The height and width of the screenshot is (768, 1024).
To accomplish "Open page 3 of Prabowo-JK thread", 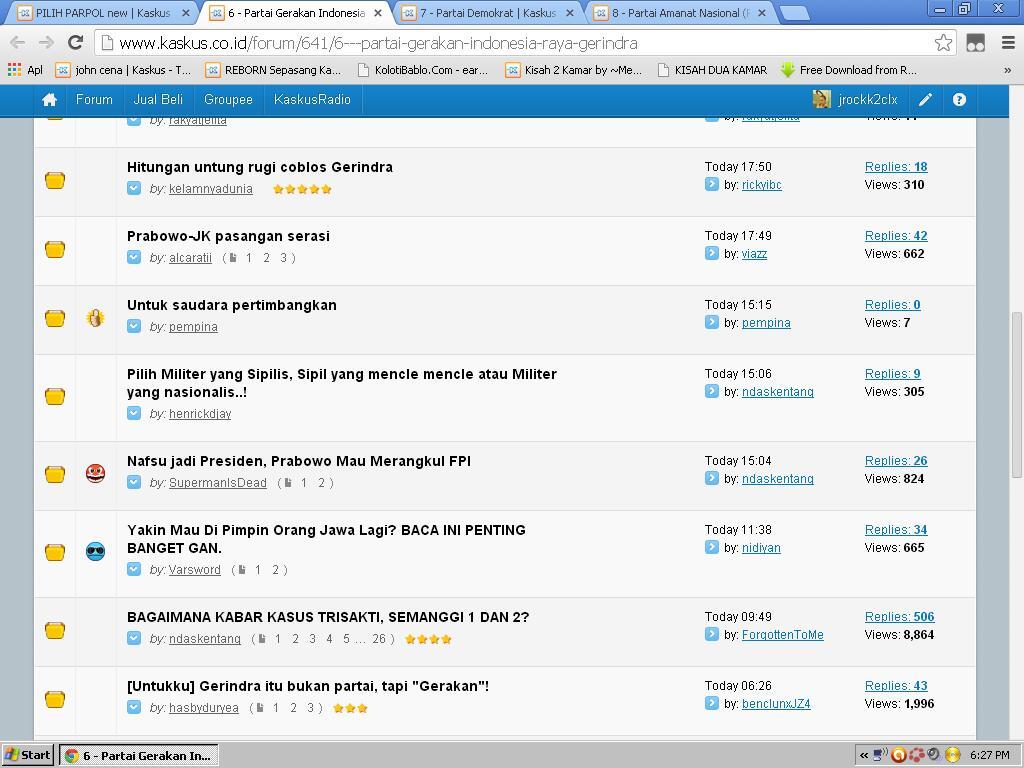I will coord(283,258).
